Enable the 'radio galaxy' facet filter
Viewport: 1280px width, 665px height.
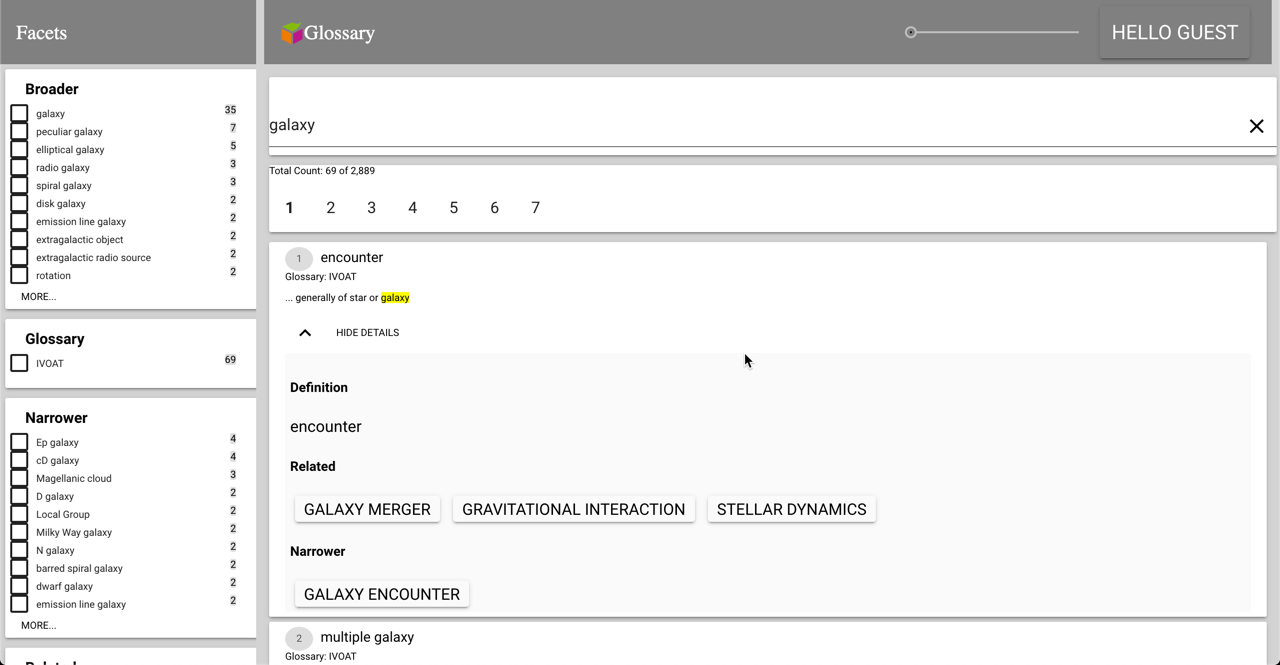pos(19,167)
